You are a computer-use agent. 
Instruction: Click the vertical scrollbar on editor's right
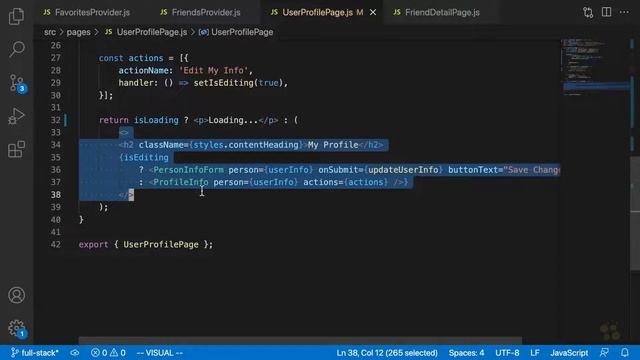[635, 214]
